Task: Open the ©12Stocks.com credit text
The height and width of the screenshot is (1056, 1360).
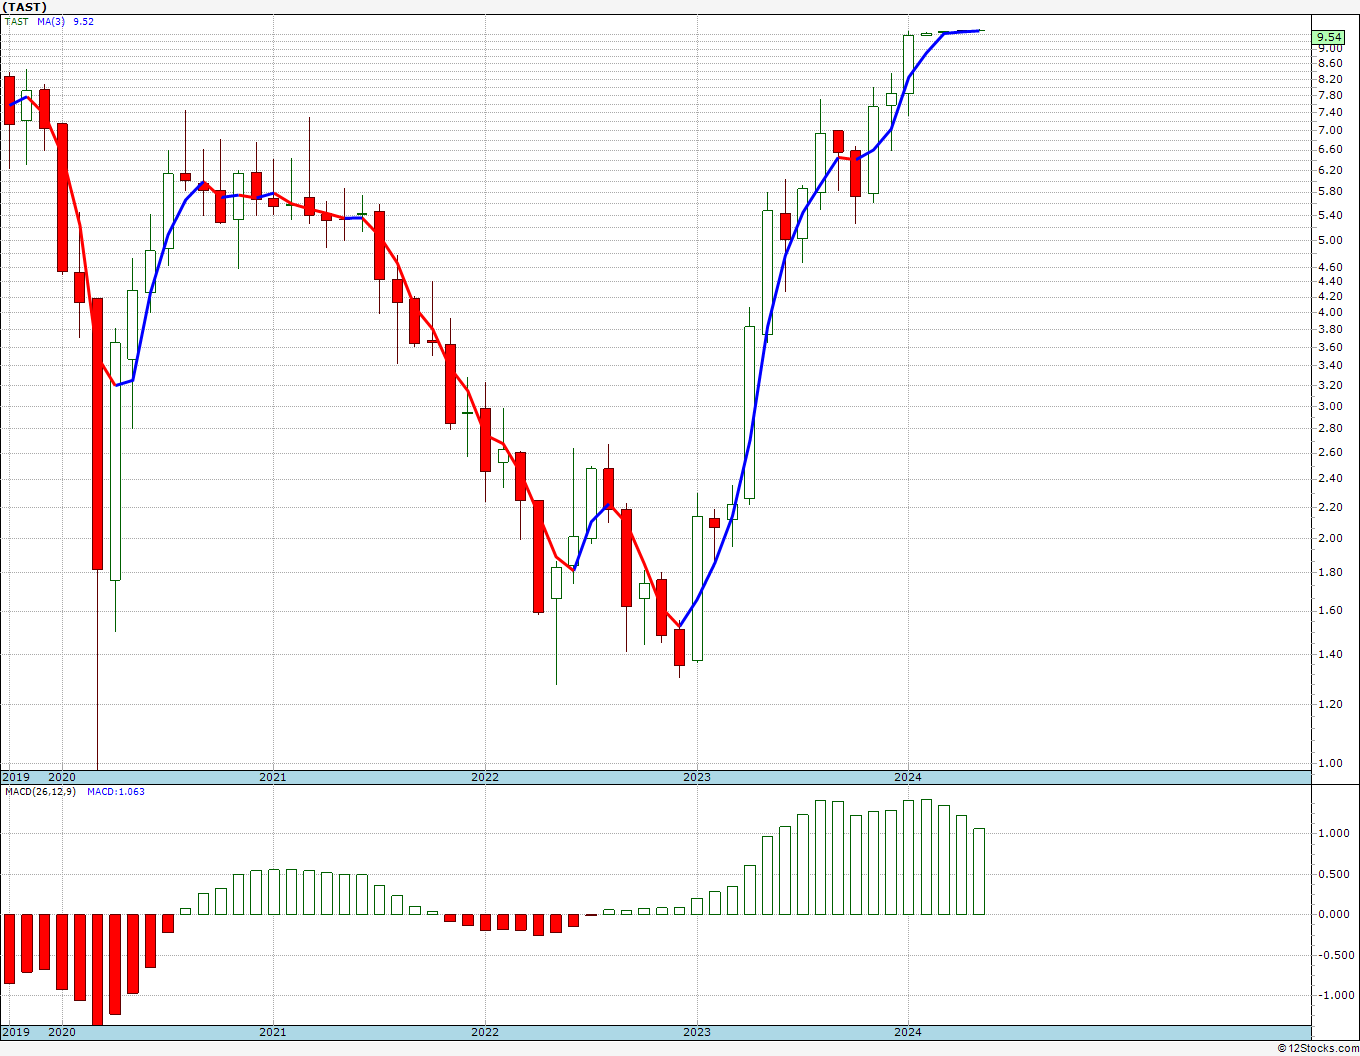Action: point(1318,1048)
